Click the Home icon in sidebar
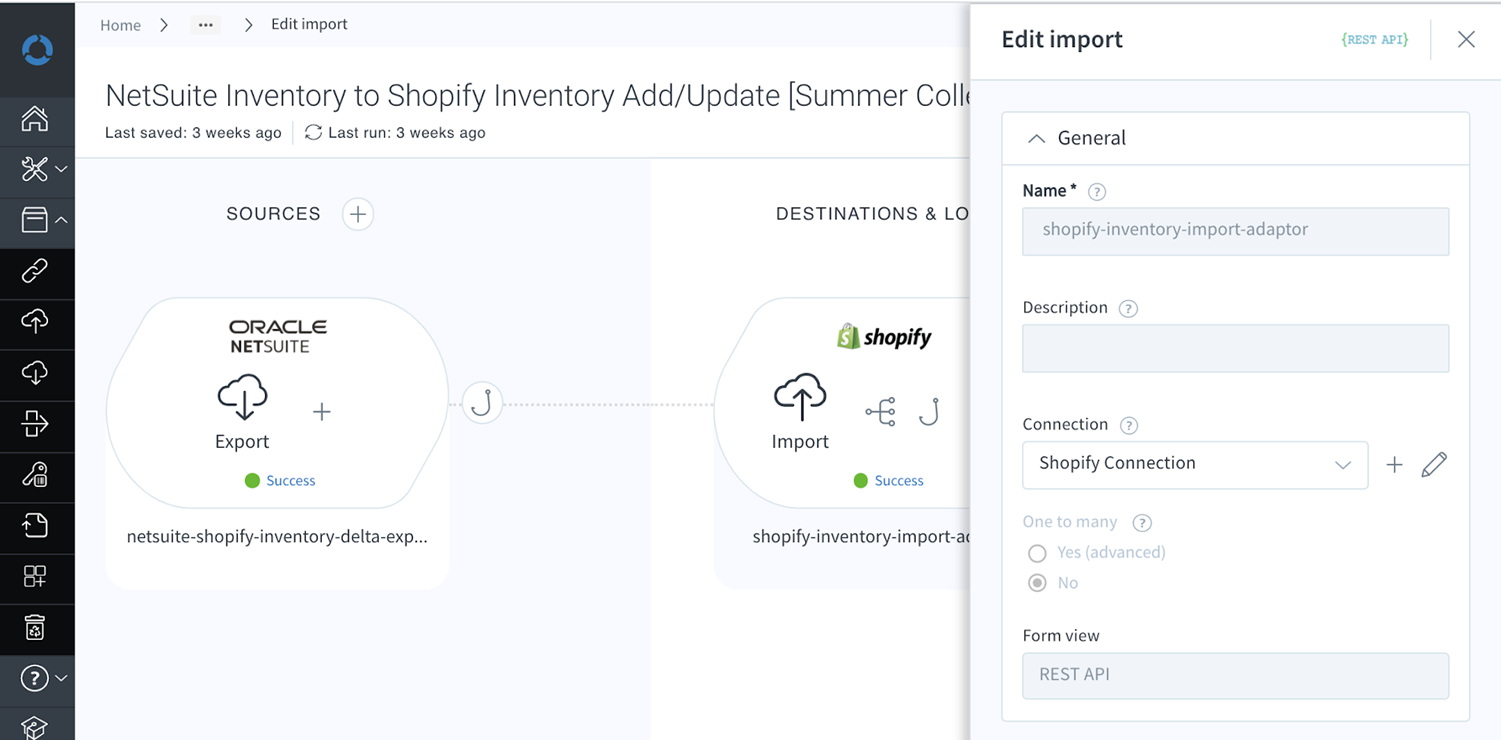 click(x=35, y=119)
